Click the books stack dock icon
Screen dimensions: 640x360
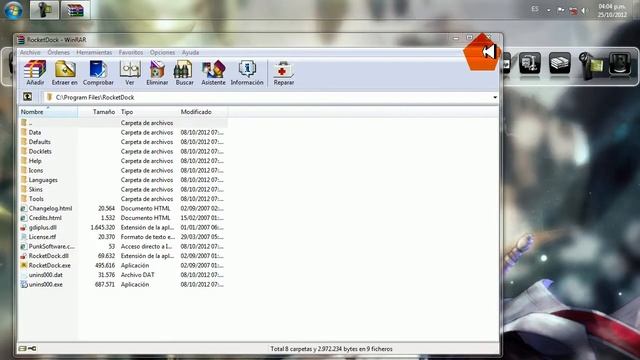pos(560,63)
